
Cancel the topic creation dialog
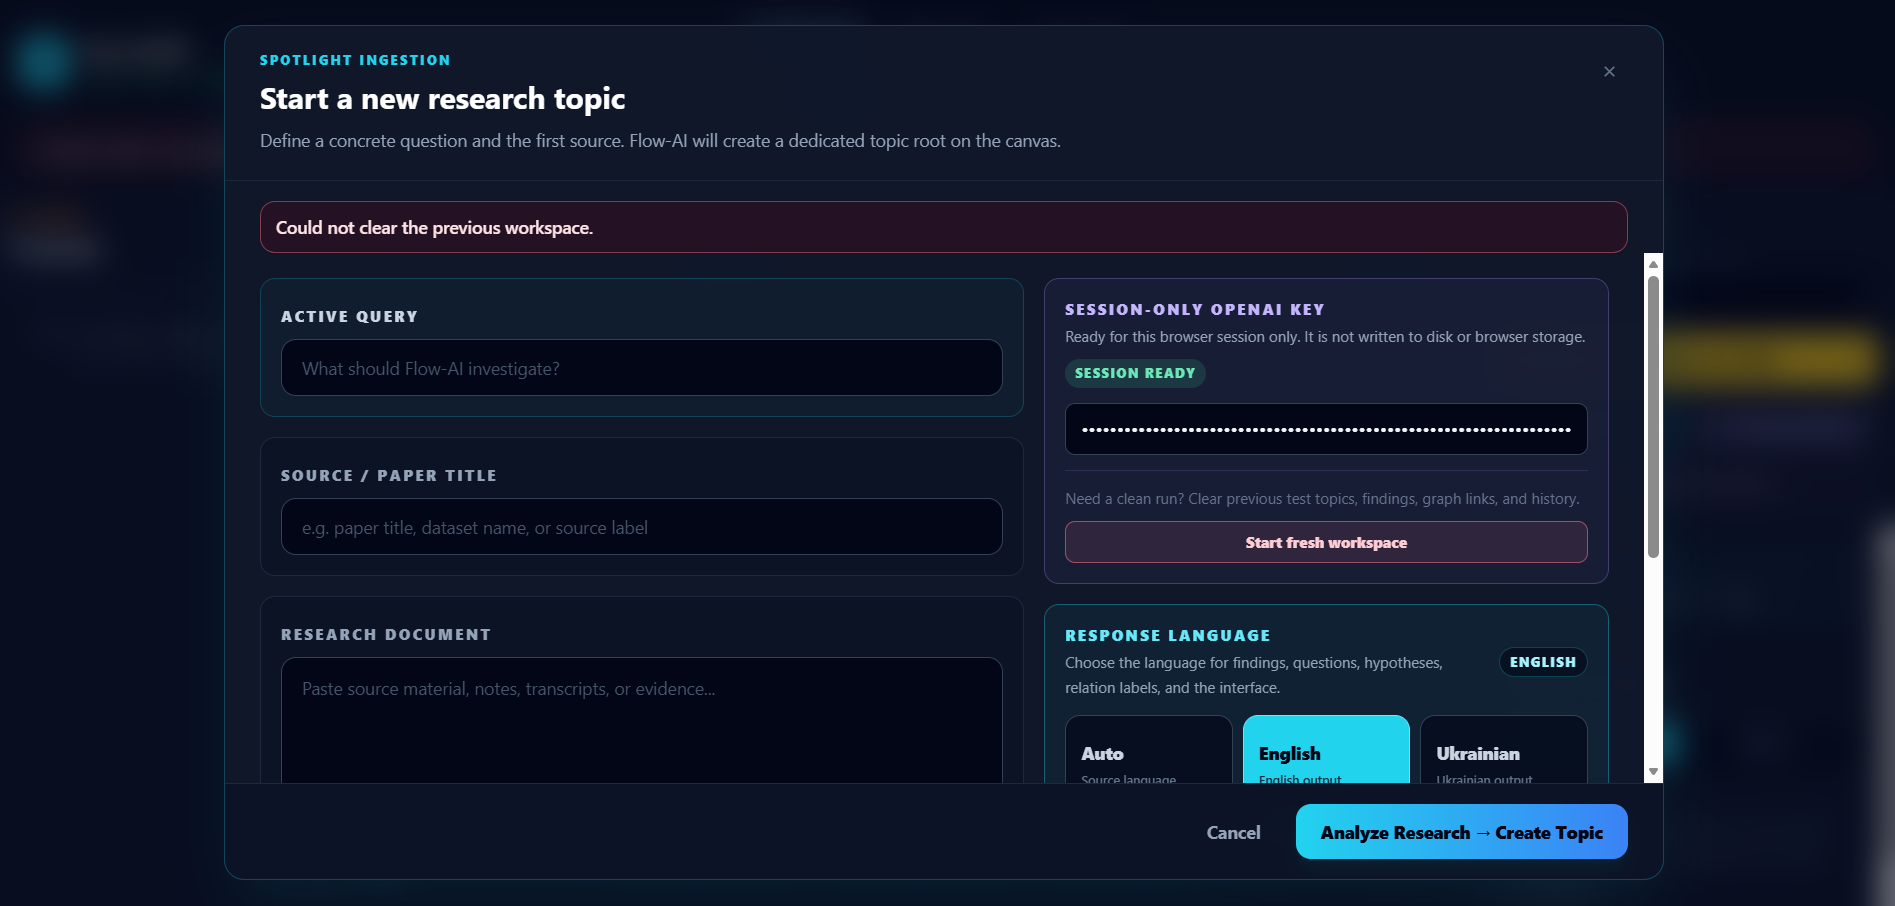[1233, 832]
